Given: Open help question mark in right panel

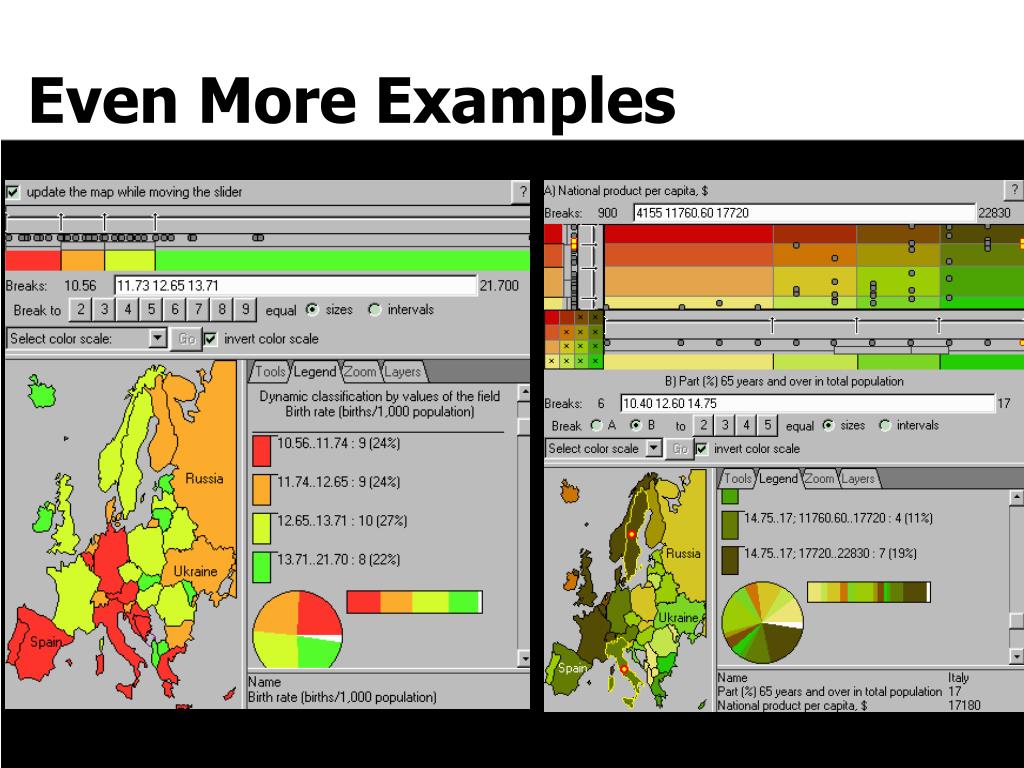Looking at the screenshot, I should 1014,190.
